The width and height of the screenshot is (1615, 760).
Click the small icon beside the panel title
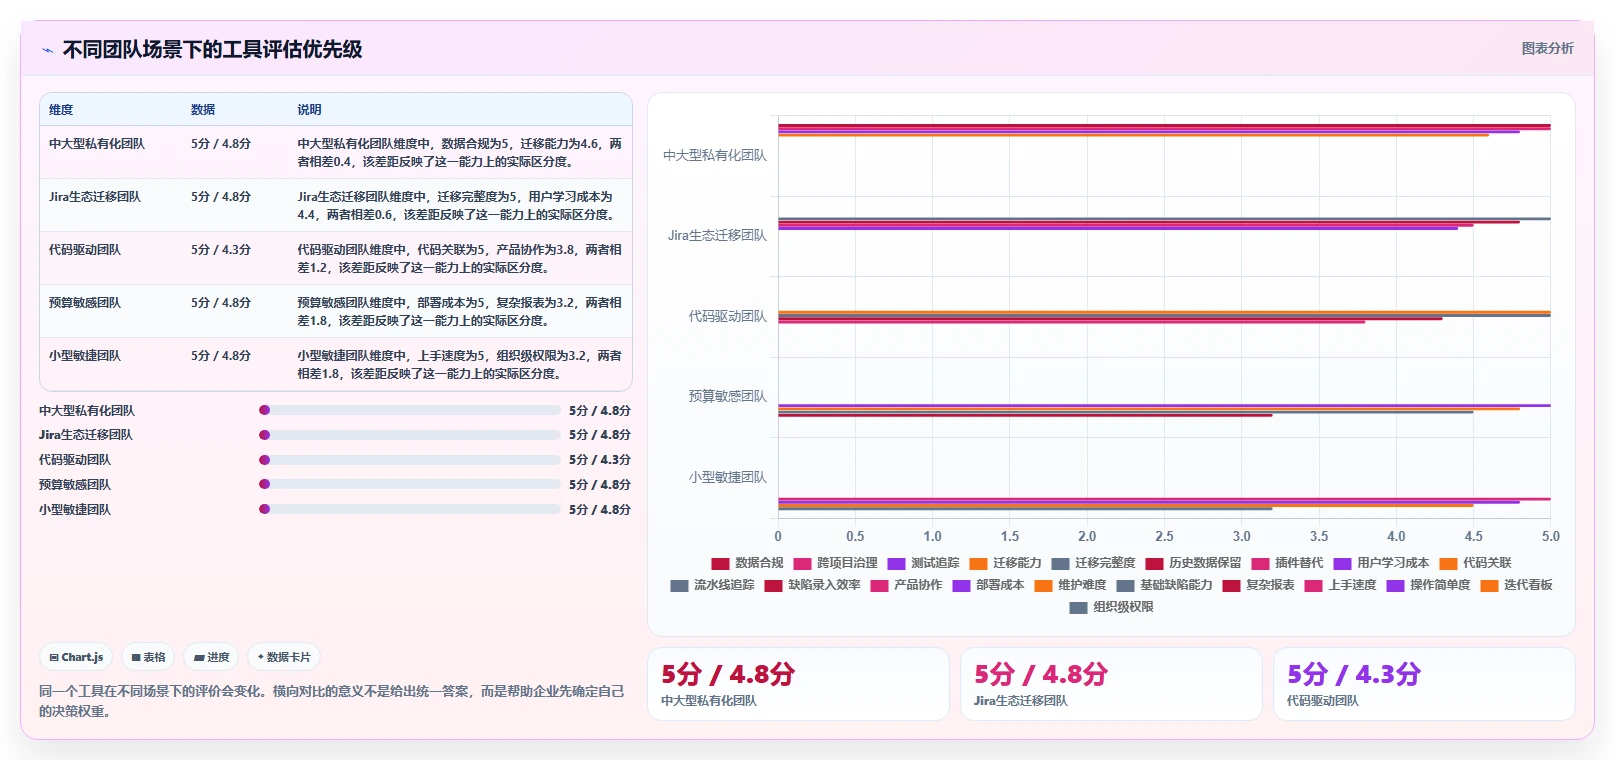tap(47, 50)
